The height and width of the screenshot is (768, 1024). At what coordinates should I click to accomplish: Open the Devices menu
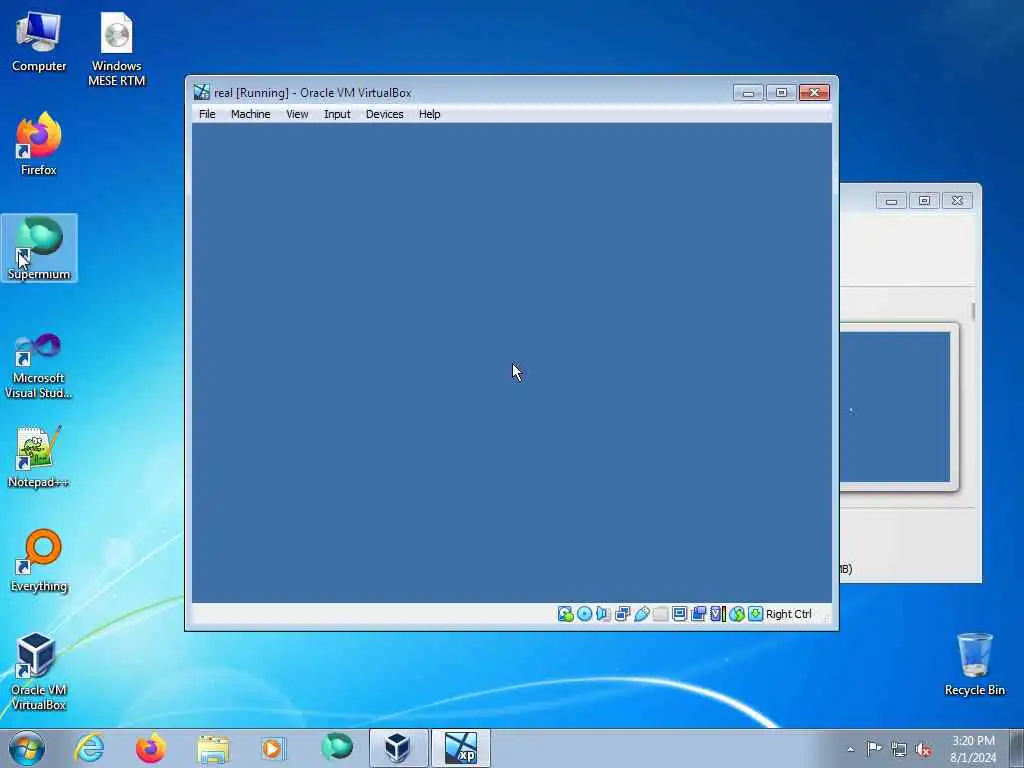coord(385,114)
